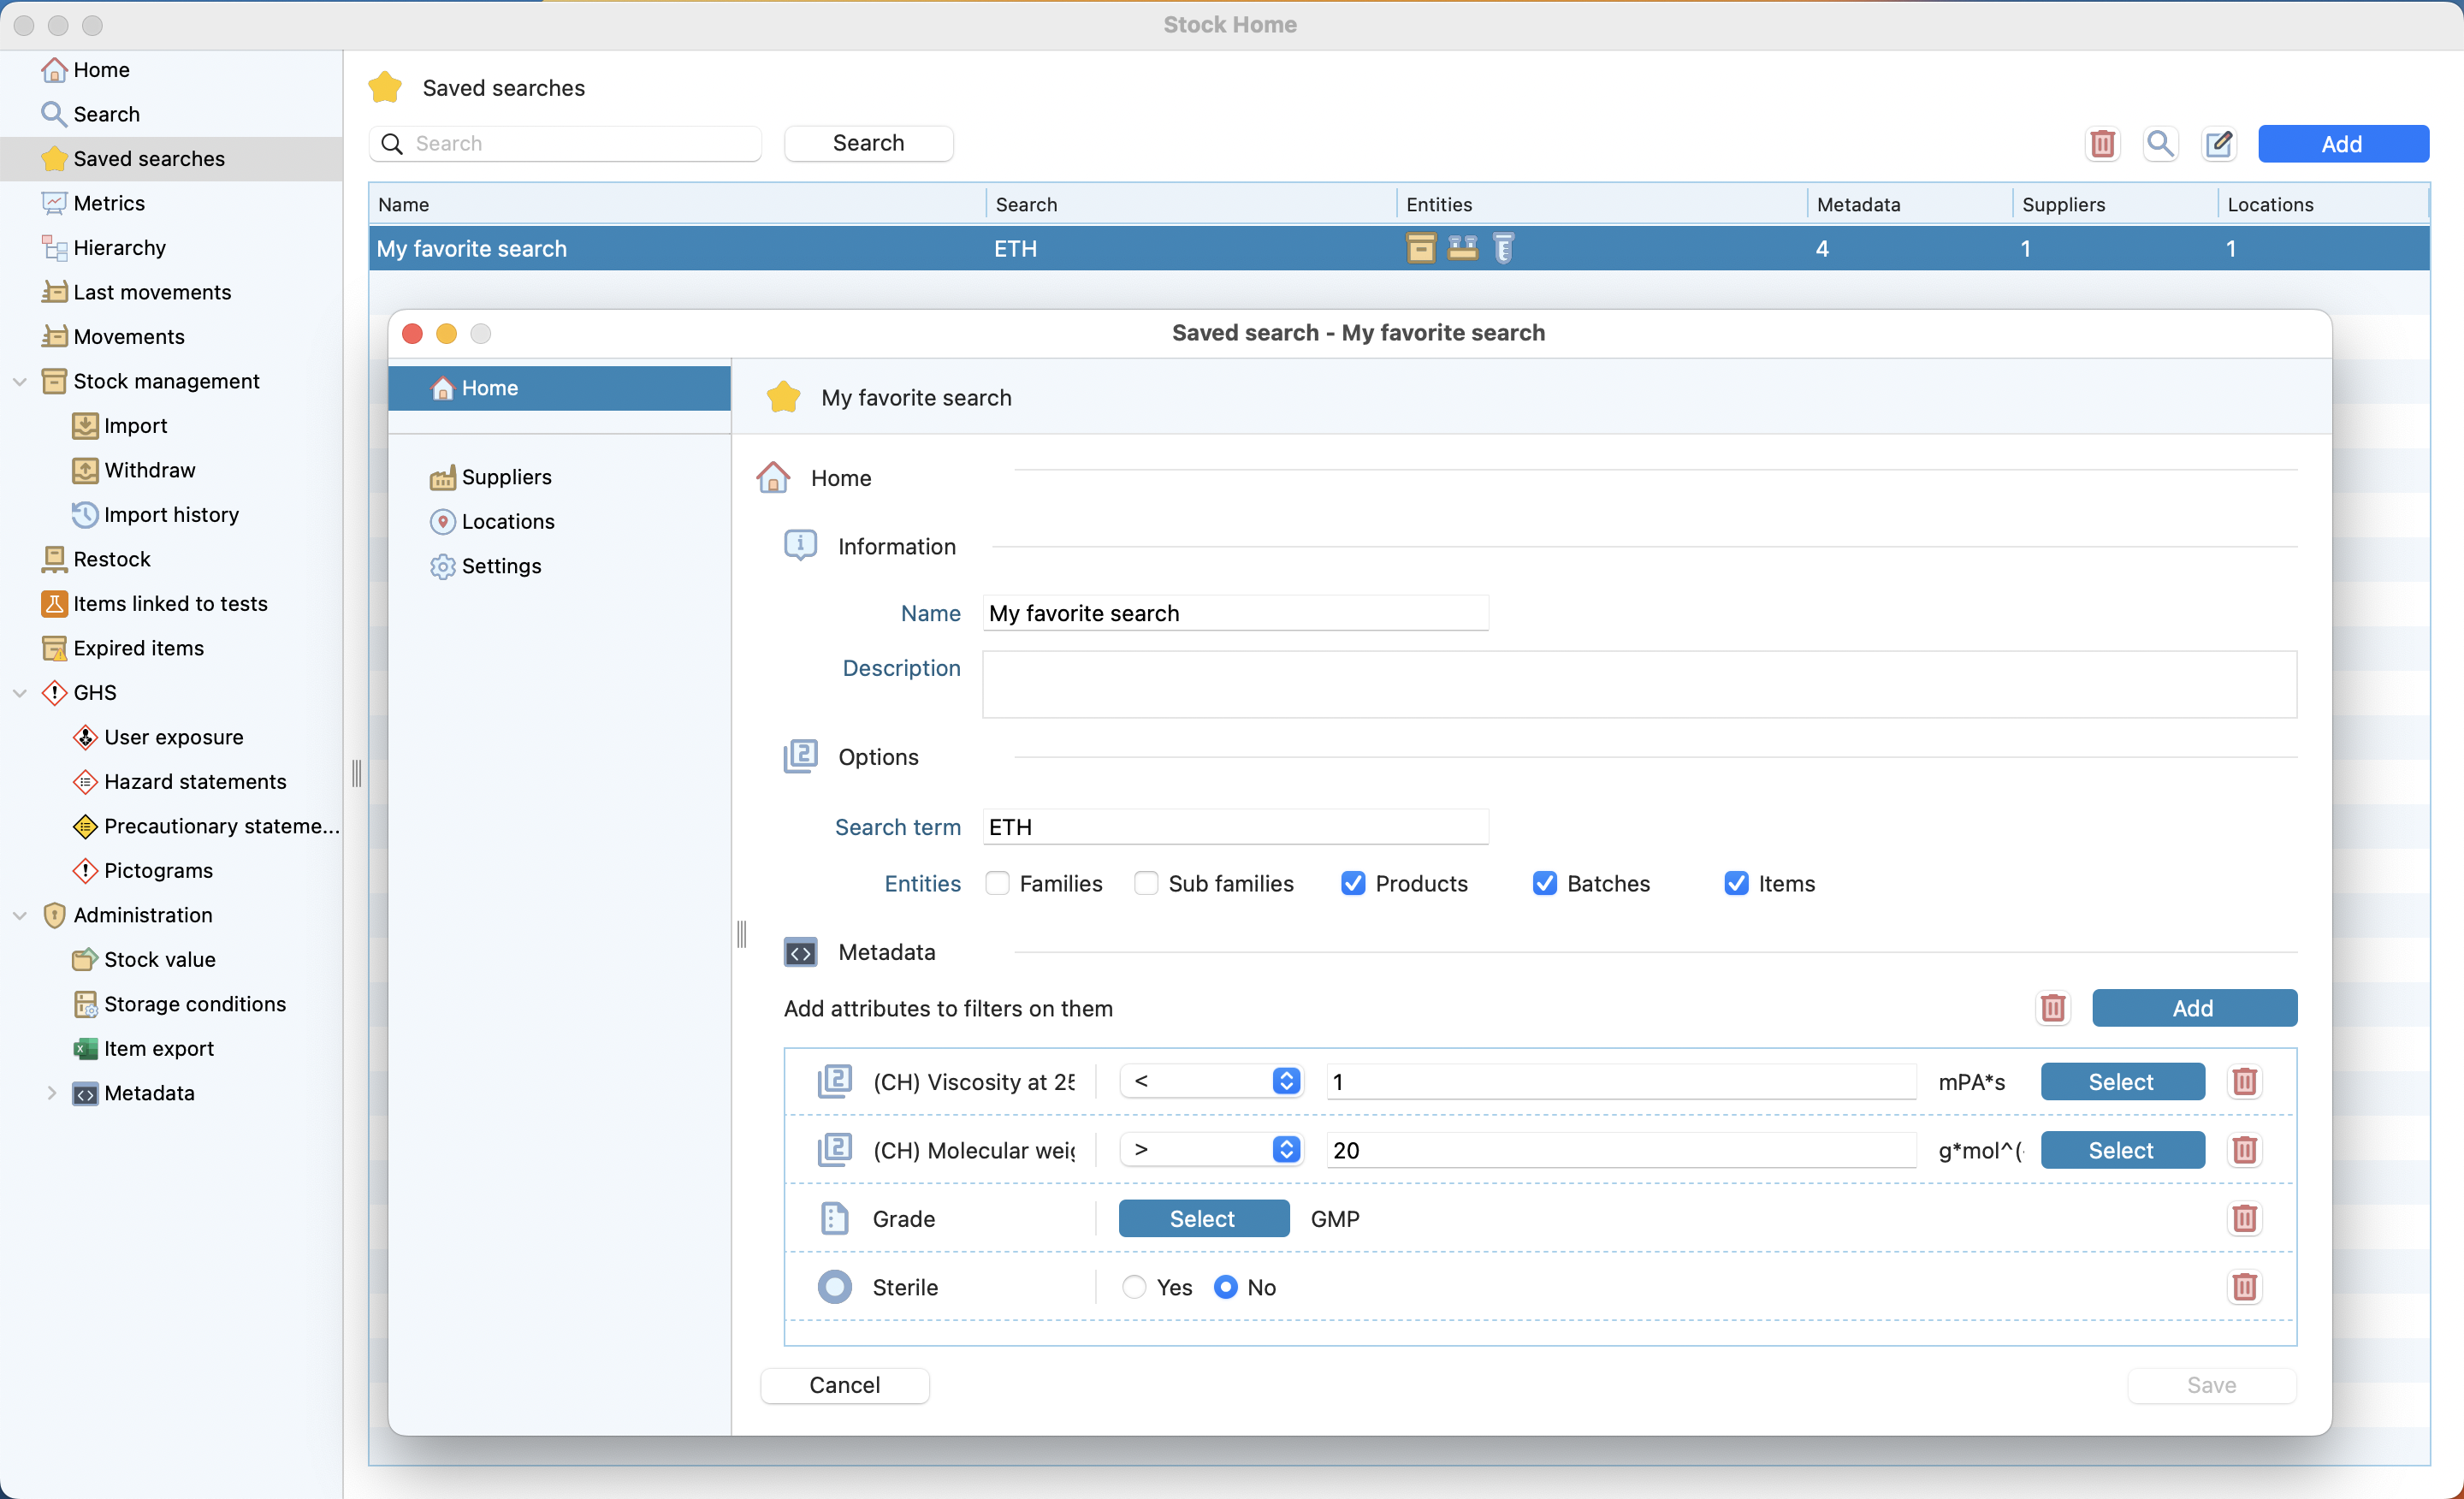Click the edit pencil icon in toolbar

coord(2218,144)
